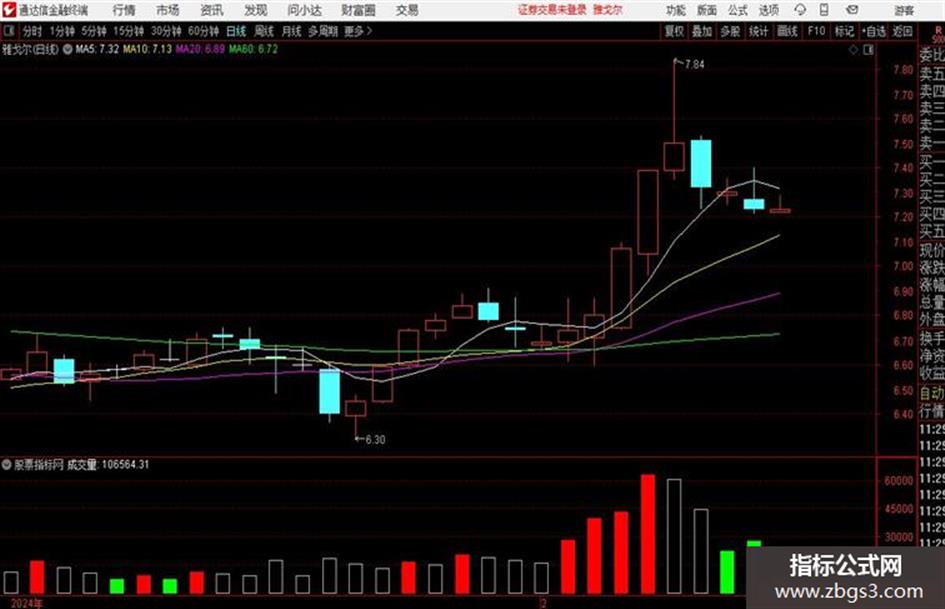Open the 发现 menu
945x609 pixels.
[x=256, y=10]
